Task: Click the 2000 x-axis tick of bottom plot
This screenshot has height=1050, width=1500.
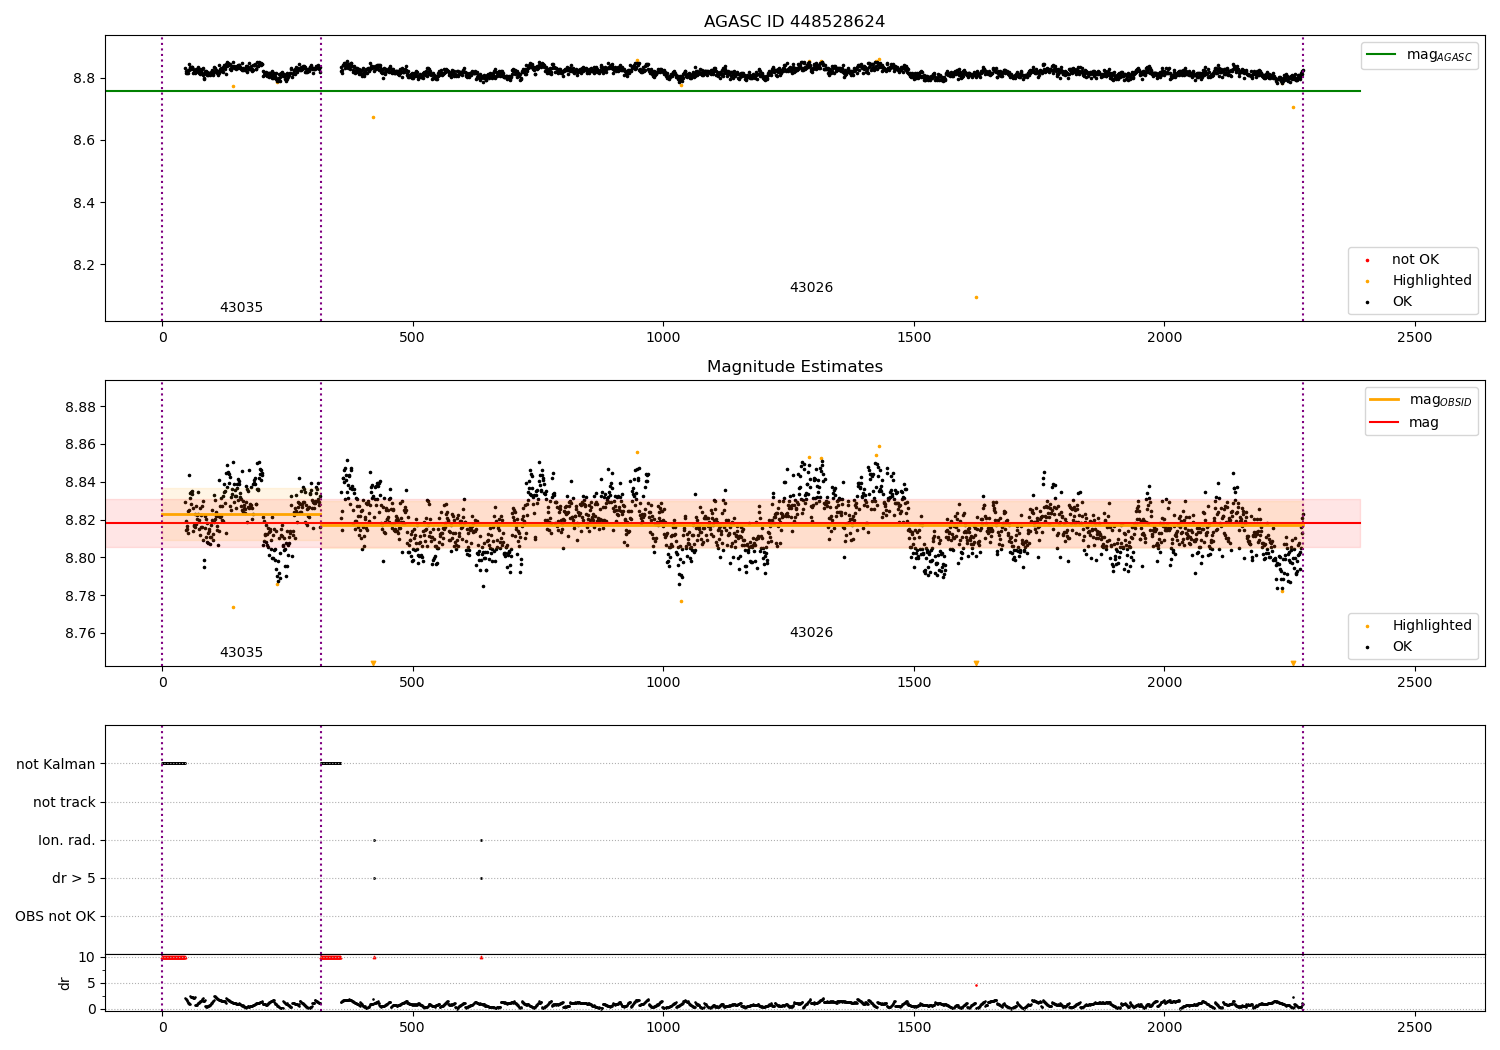Action: 1165,1027
